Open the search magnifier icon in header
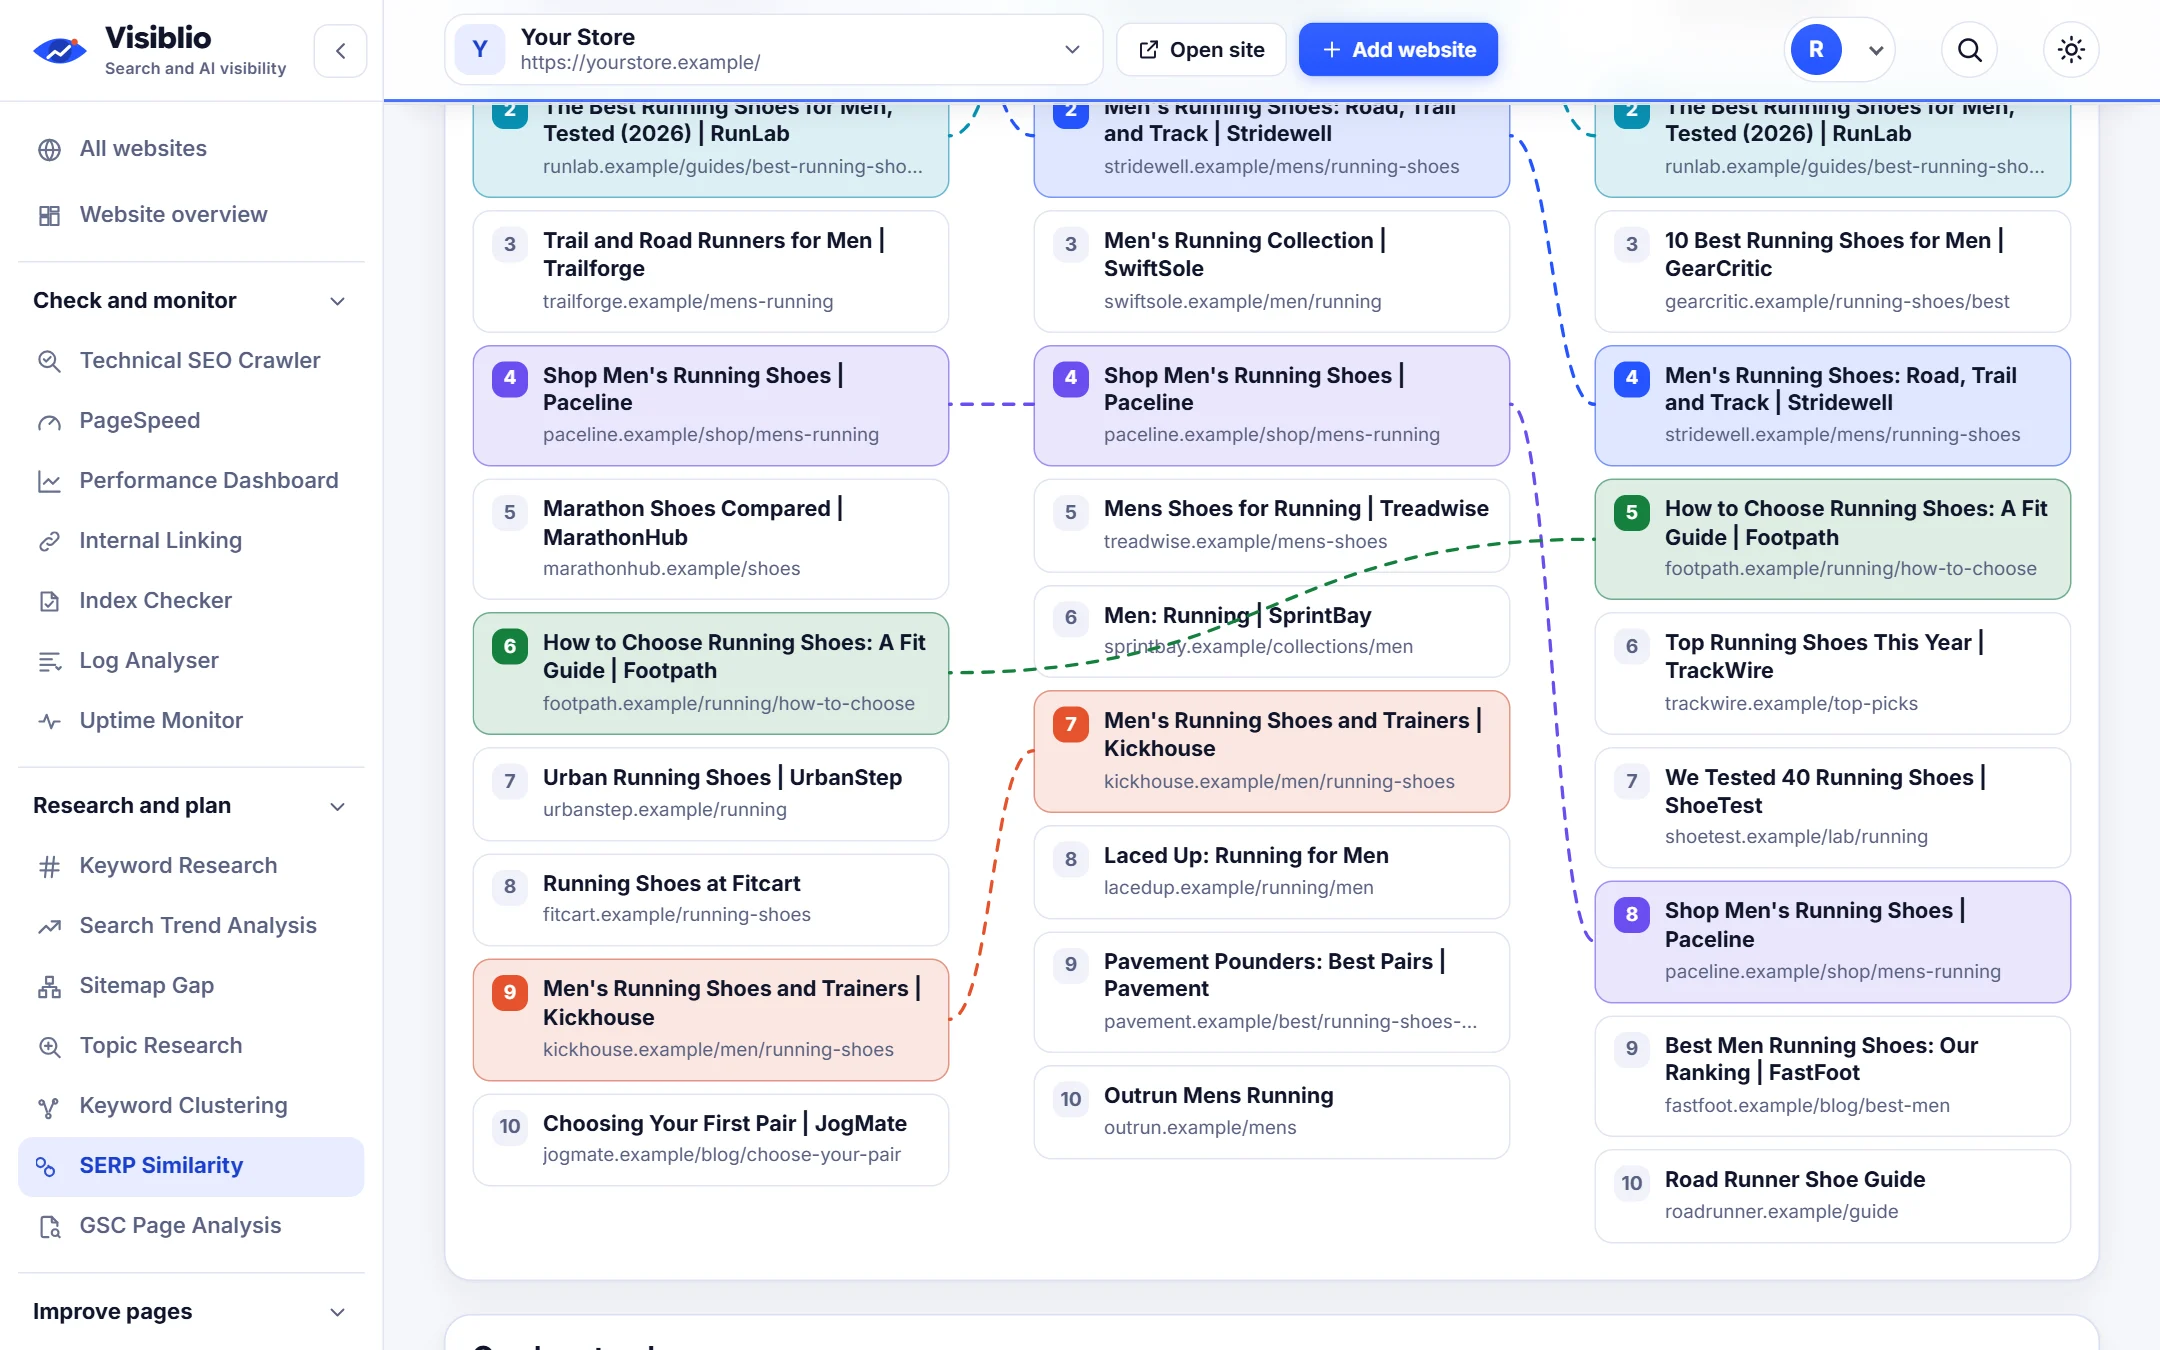This screenshot has height=1350, width=2160. pyautogui.click(x=1969, y=50)
